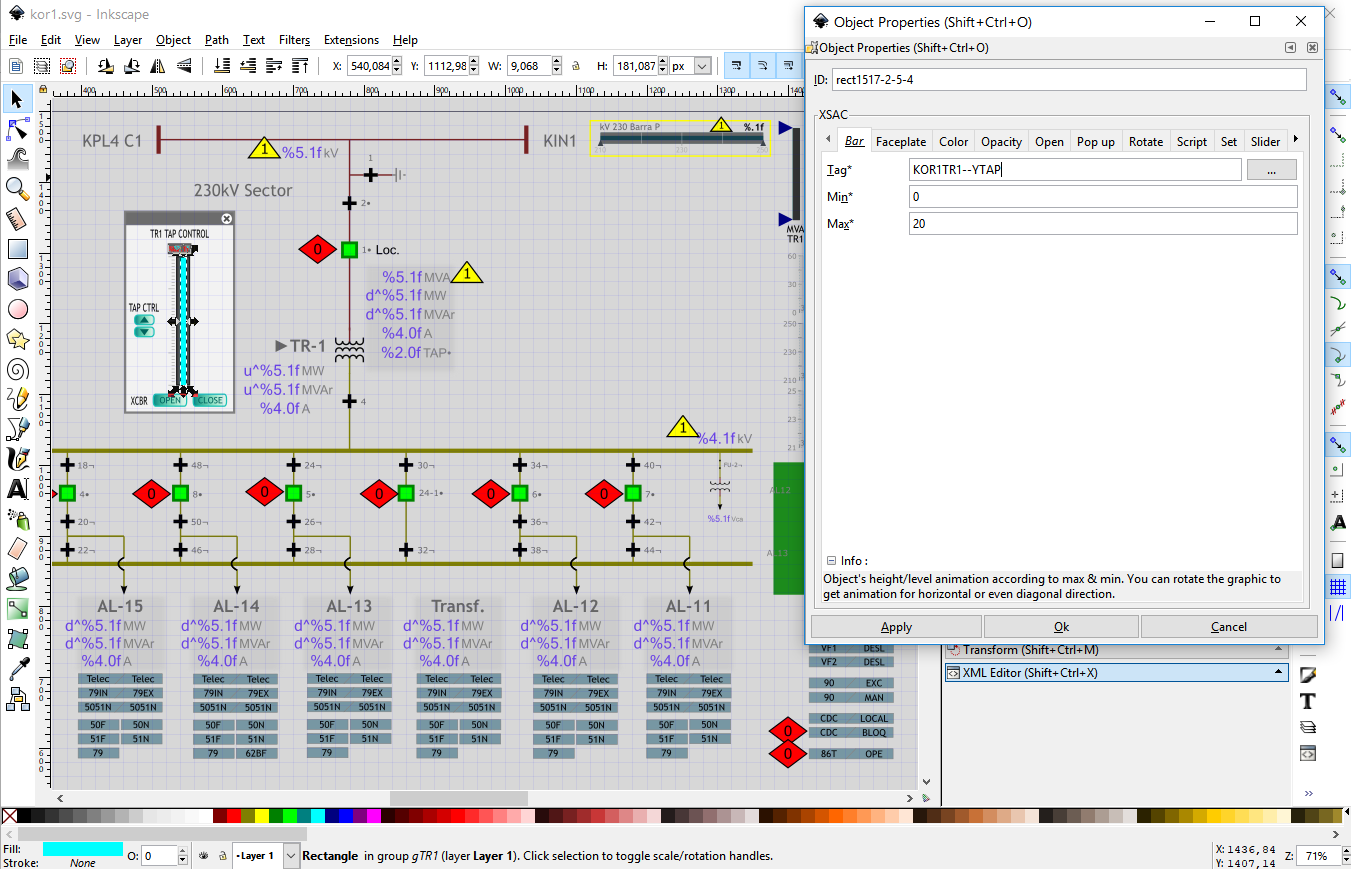Image resolution: width=1351 pixels, height=869 pixels.
Task: Pick the Eyedropper color picker tool
Action: 17,669
